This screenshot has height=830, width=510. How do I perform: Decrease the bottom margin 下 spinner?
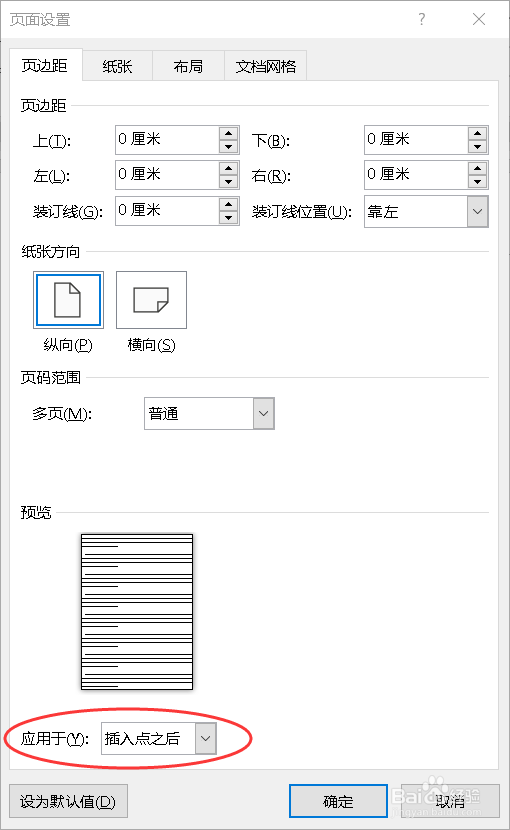(478, 147)
